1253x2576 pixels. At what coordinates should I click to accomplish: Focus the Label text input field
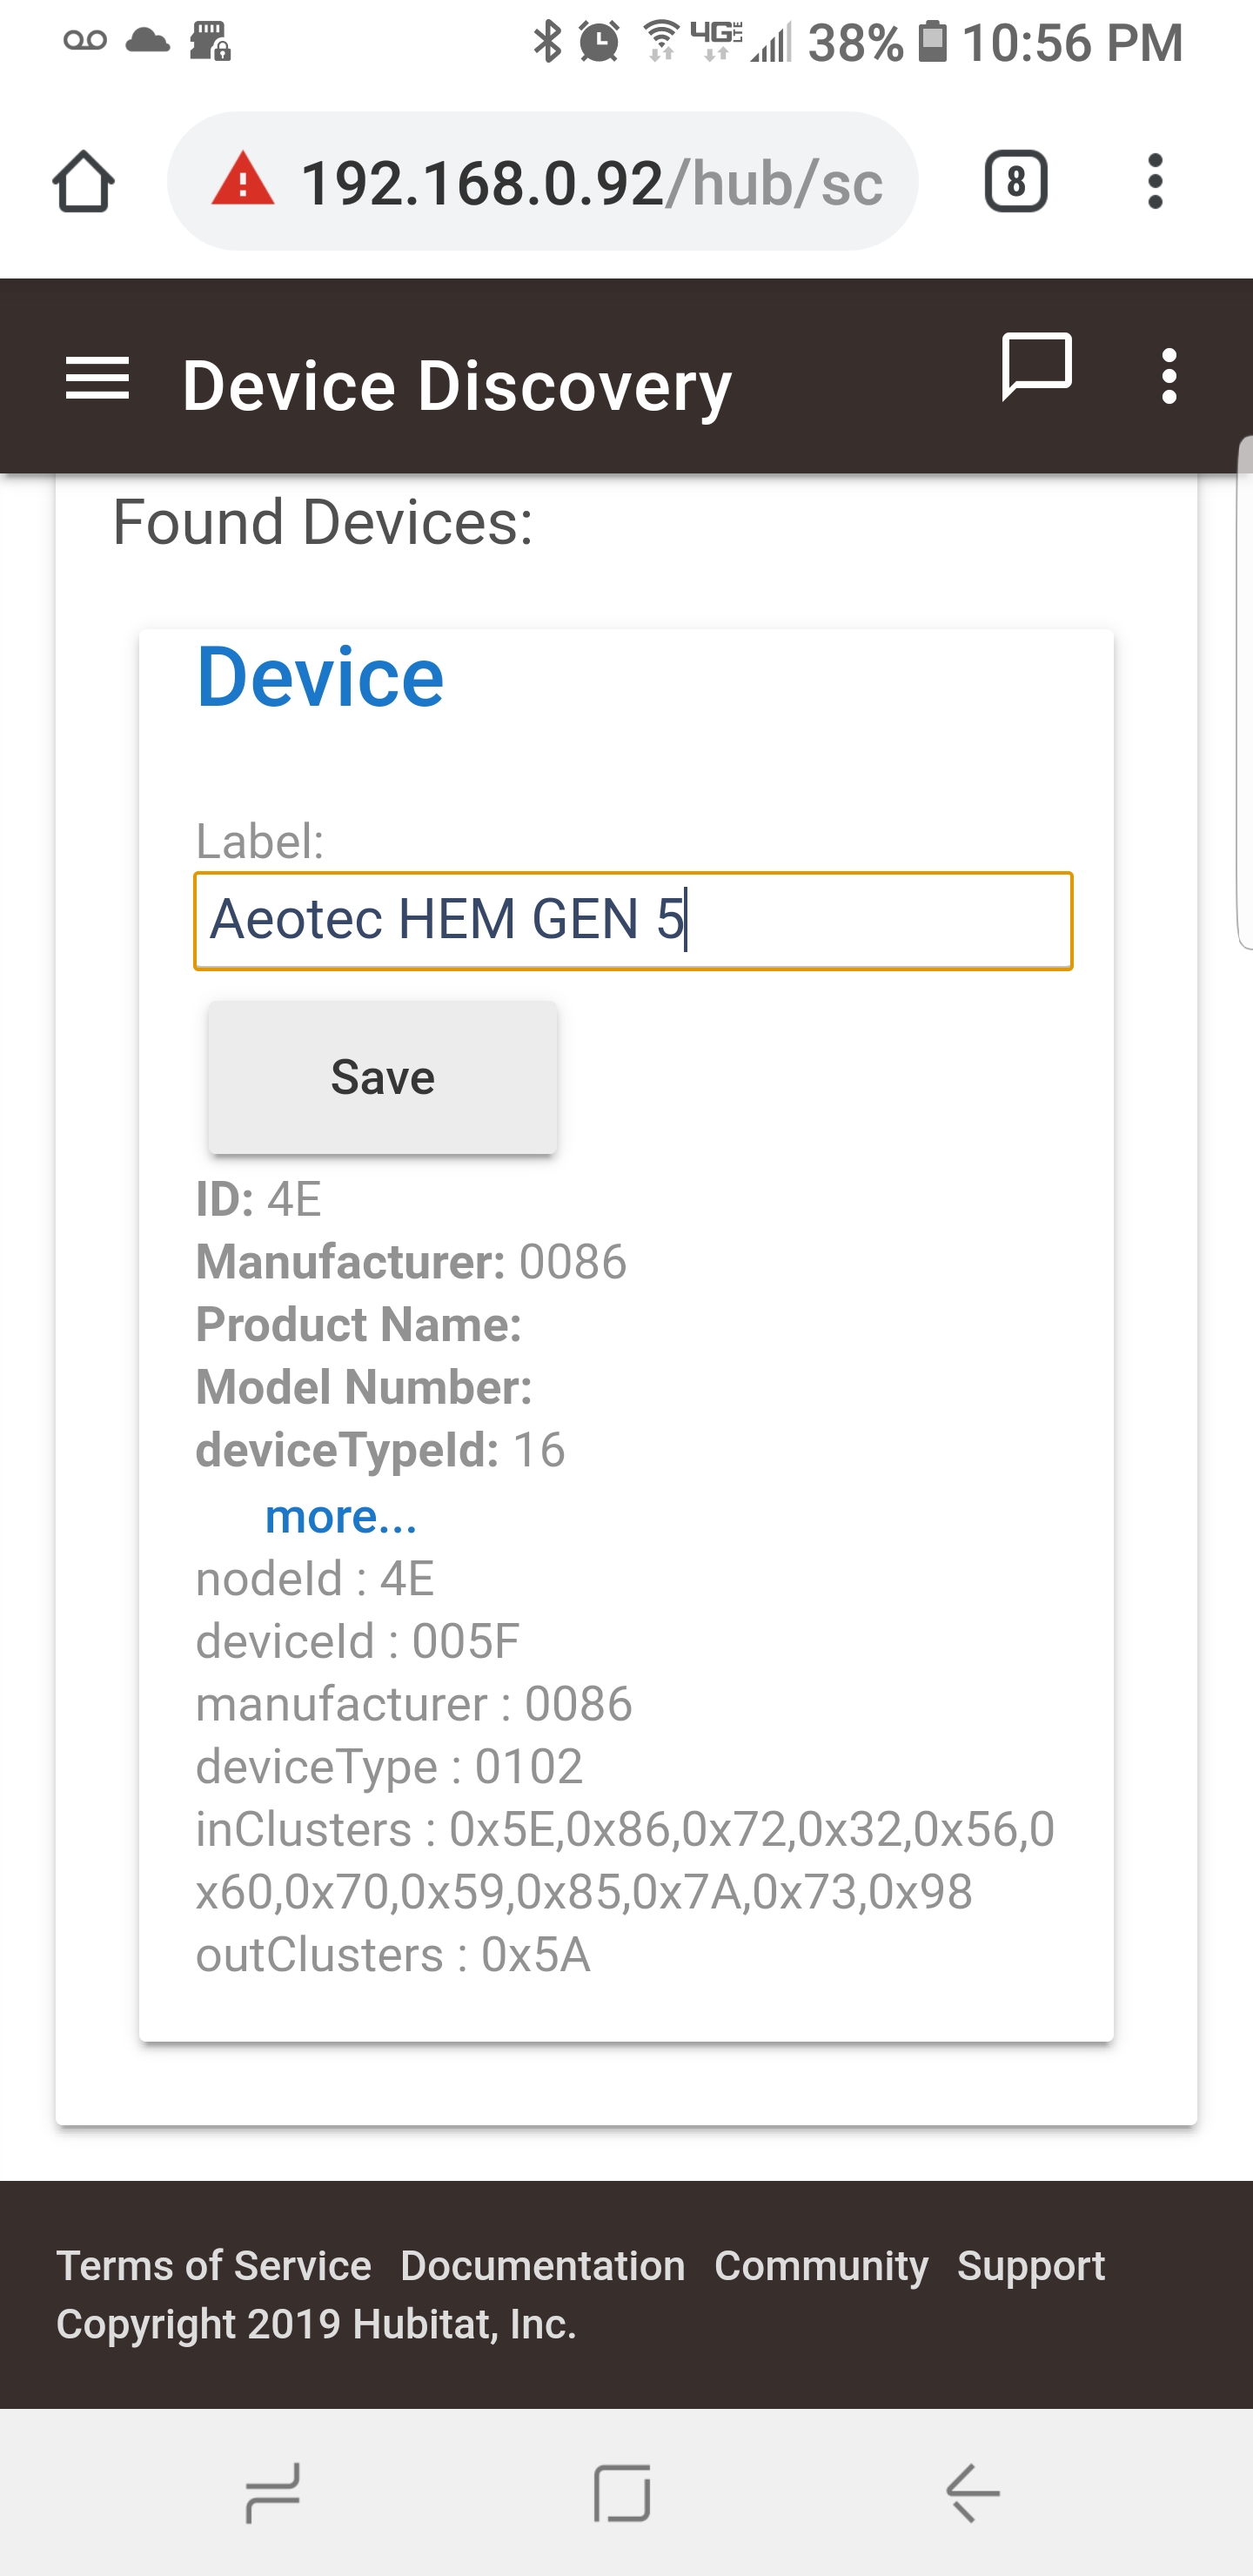[x=633, y=921]
